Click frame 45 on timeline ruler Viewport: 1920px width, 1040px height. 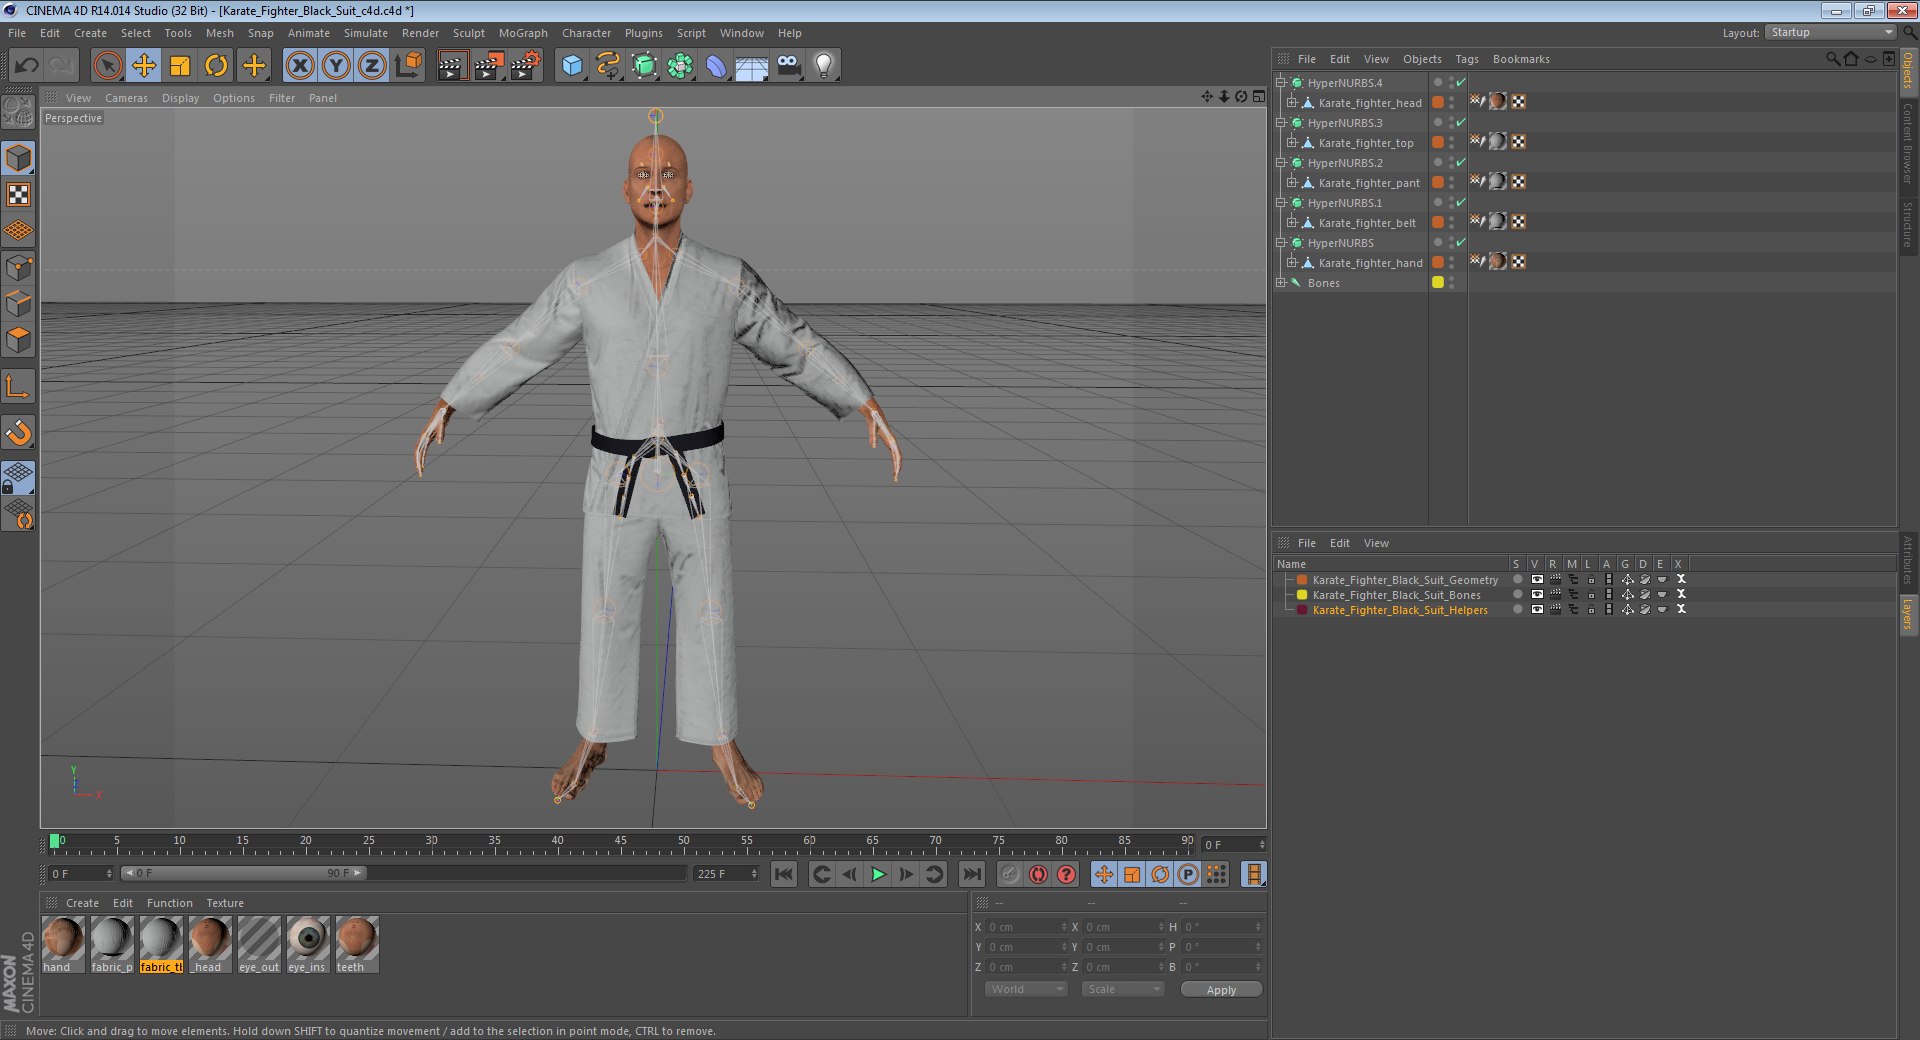pyautogui.click(x=620, y=842)
